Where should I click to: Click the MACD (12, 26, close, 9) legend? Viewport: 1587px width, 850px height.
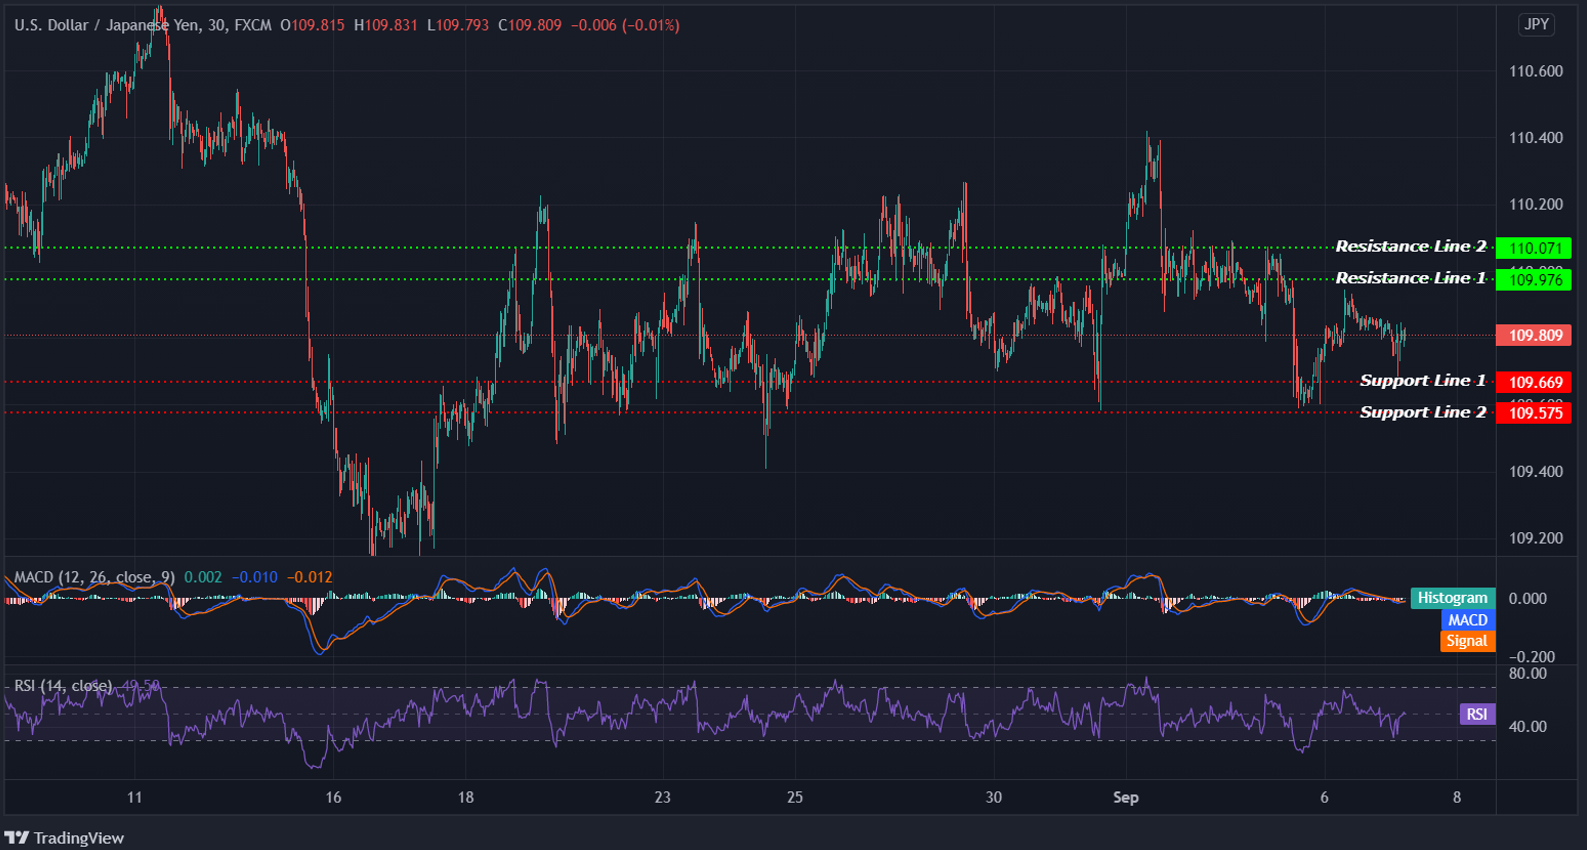coord(94,577)
